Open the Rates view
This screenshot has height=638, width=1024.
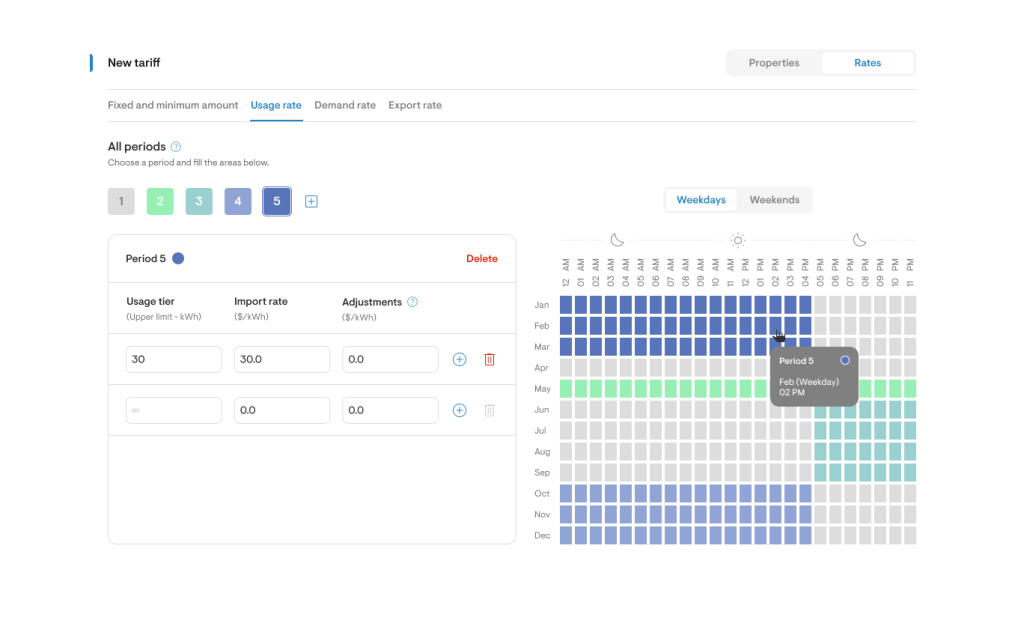[x=867, y=63]
